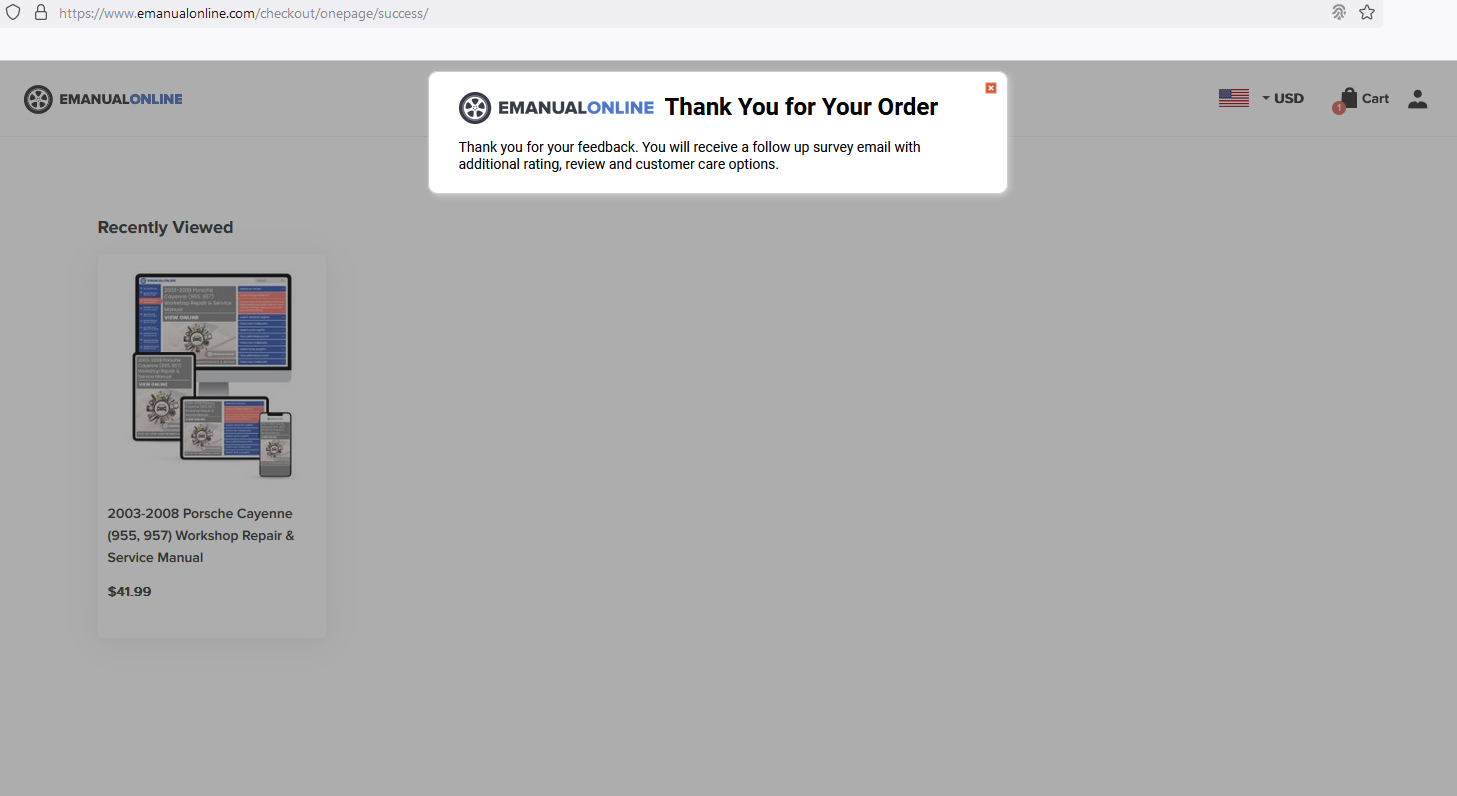Click the fingerprint reader icon near the star
This screenshot has width=1457, height=796.
(x=1339, y=12)
